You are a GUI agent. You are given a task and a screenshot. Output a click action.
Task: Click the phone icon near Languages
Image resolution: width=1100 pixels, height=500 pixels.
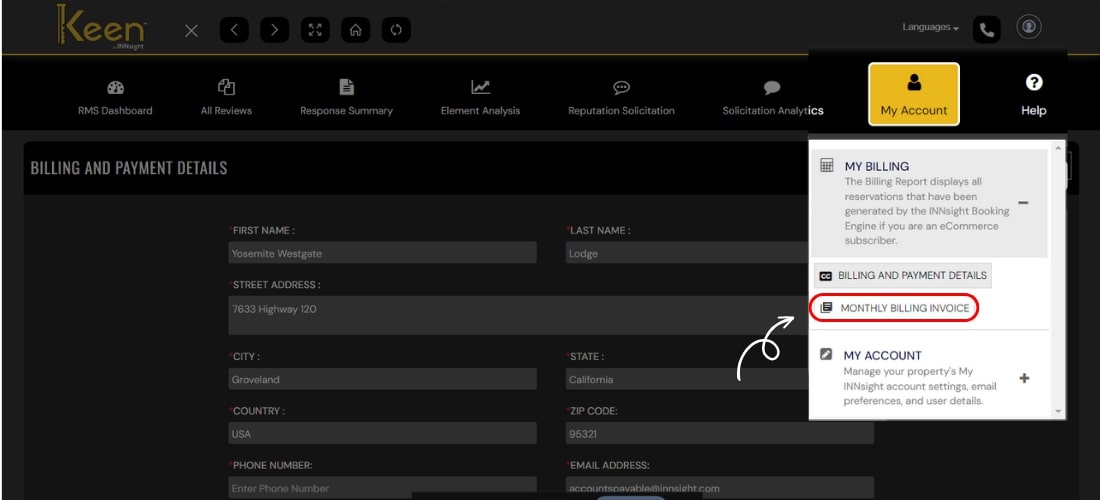tap(987, 29)
